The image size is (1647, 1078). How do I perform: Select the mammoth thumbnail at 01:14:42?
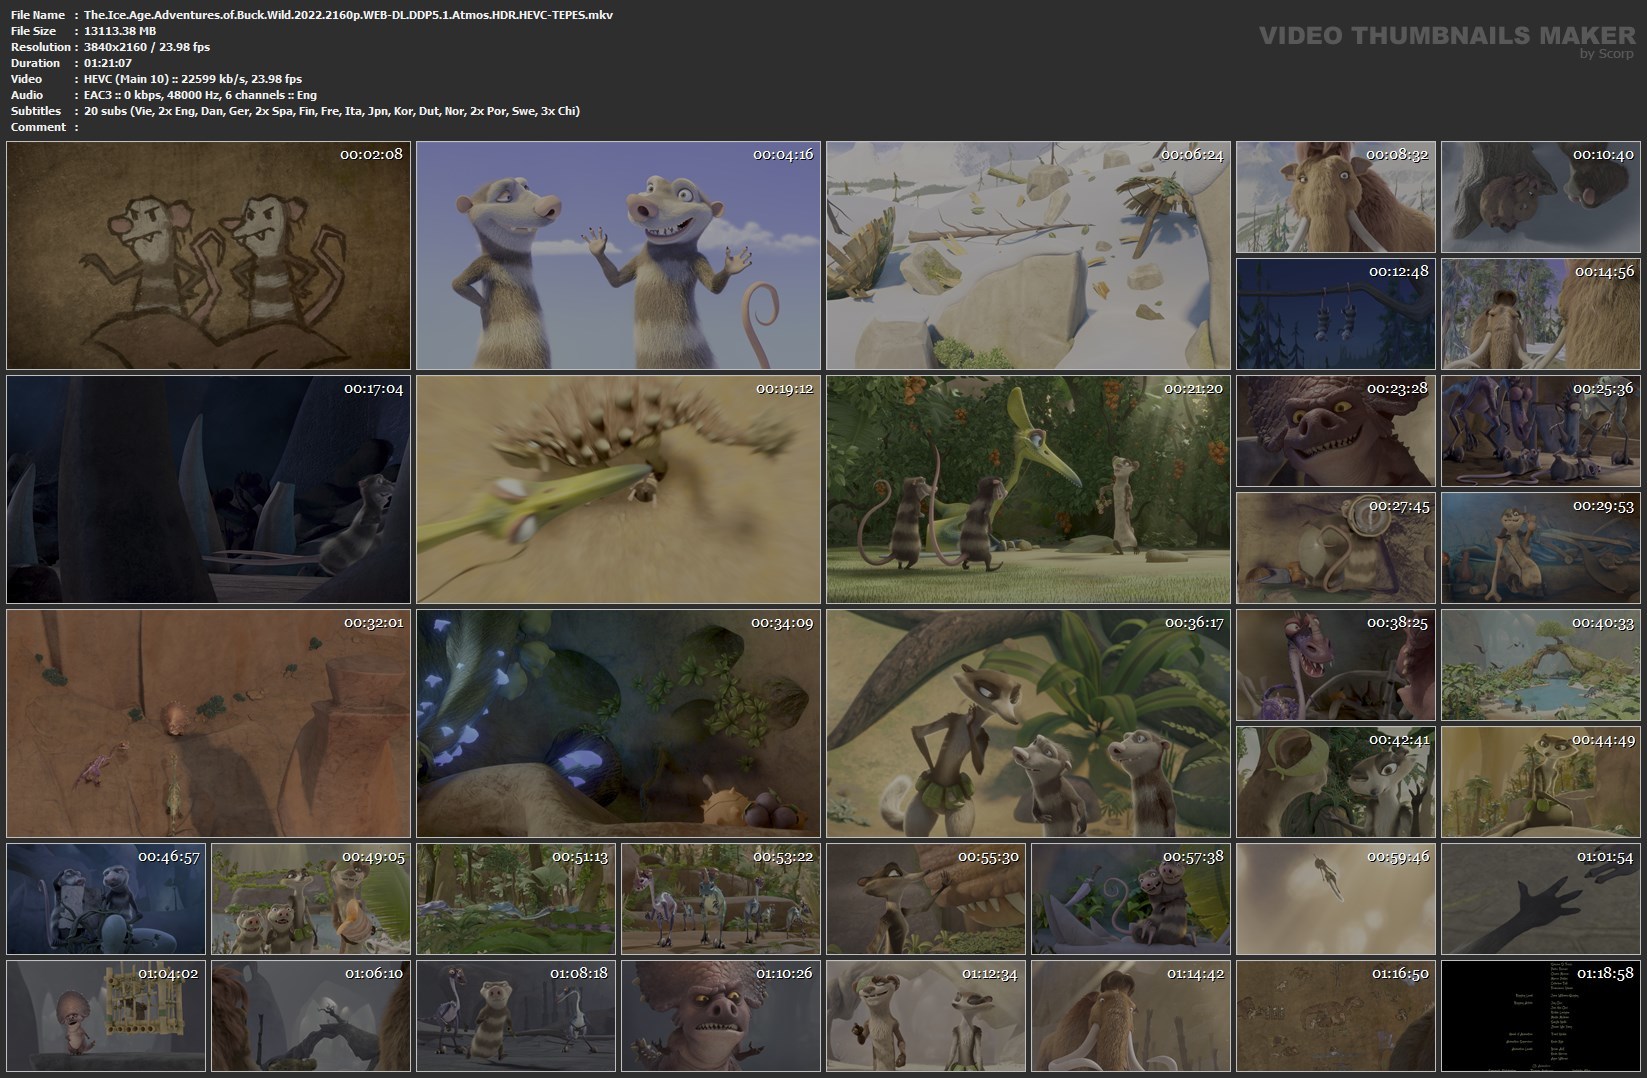coord(1131,1016)
